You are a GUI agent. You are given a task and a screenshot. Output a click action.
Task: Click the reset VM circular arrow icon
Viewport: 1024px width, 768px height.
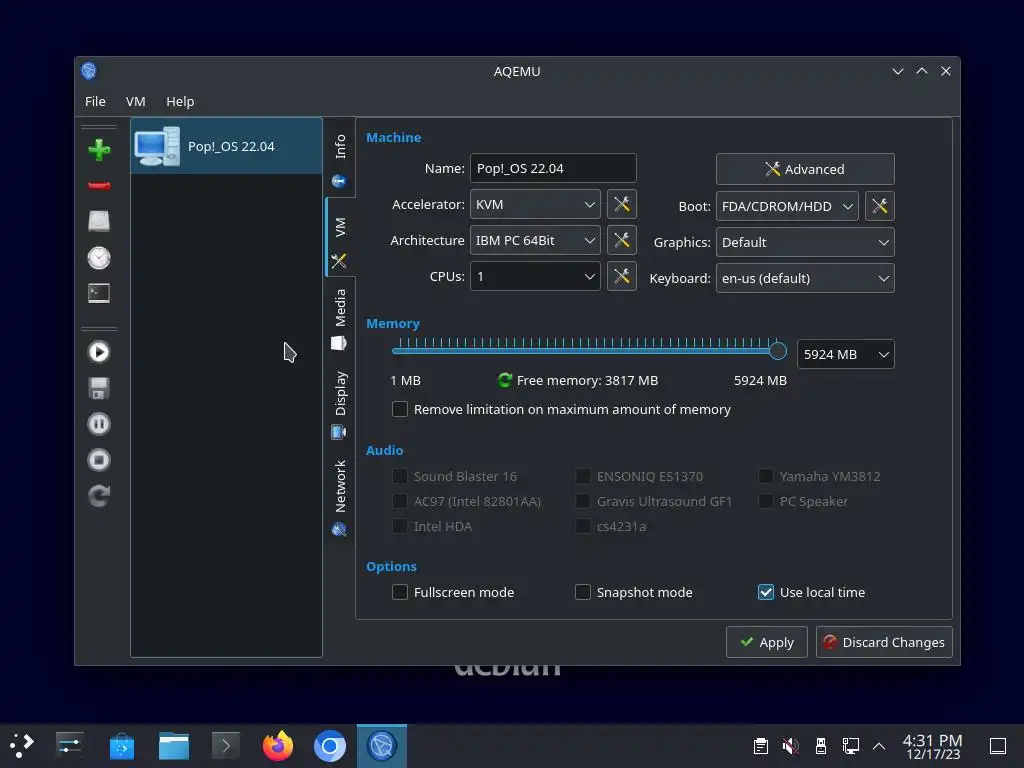(99, 496)
